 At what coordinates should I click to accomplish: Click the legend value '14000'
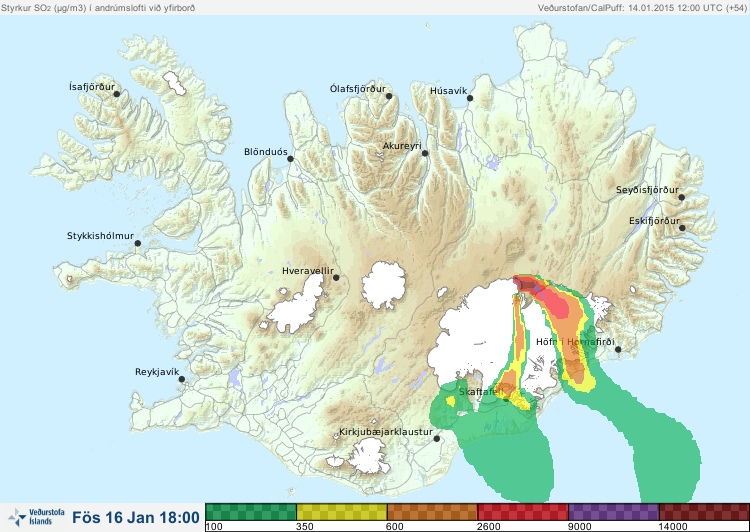[x=673, y=527]
